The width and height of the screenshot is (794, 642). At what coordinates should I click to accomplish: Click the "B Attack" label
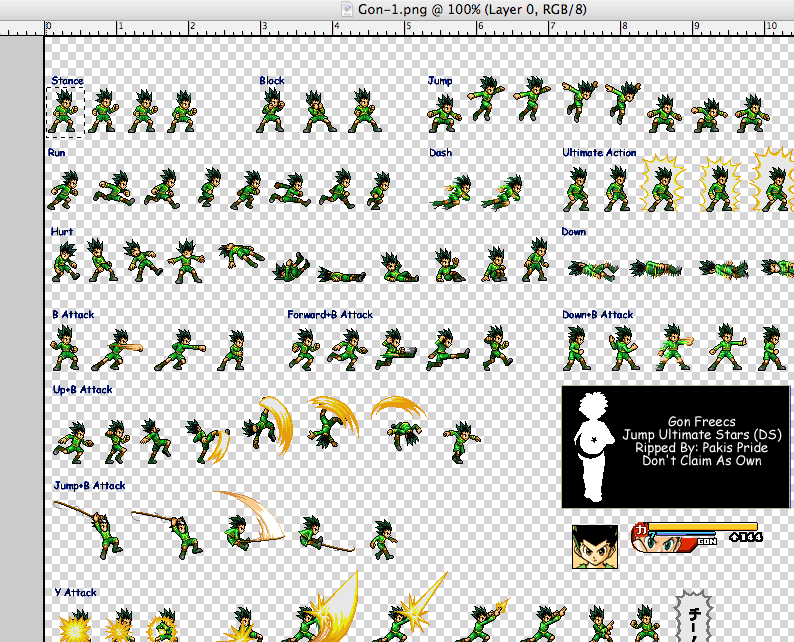(x=73, y=314)
